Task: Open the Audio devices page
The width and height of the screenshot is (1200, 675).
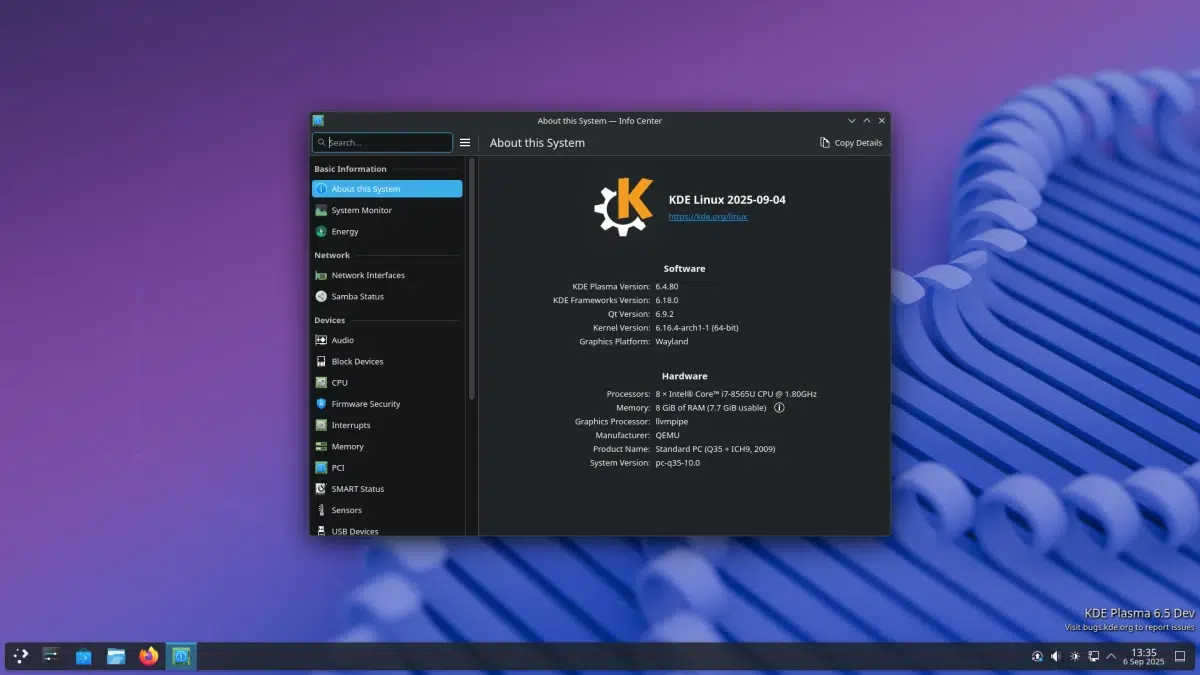Action: [x=387, y=340]
